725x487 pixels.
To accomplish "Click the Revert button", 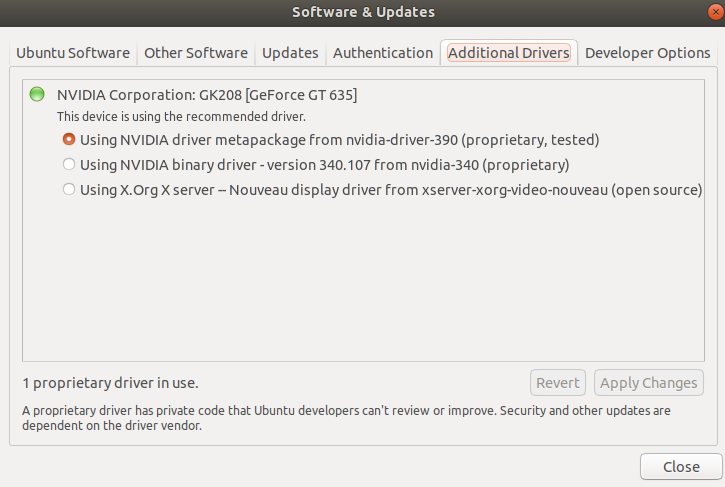I will pyautogui.click(x=558, y=383).
